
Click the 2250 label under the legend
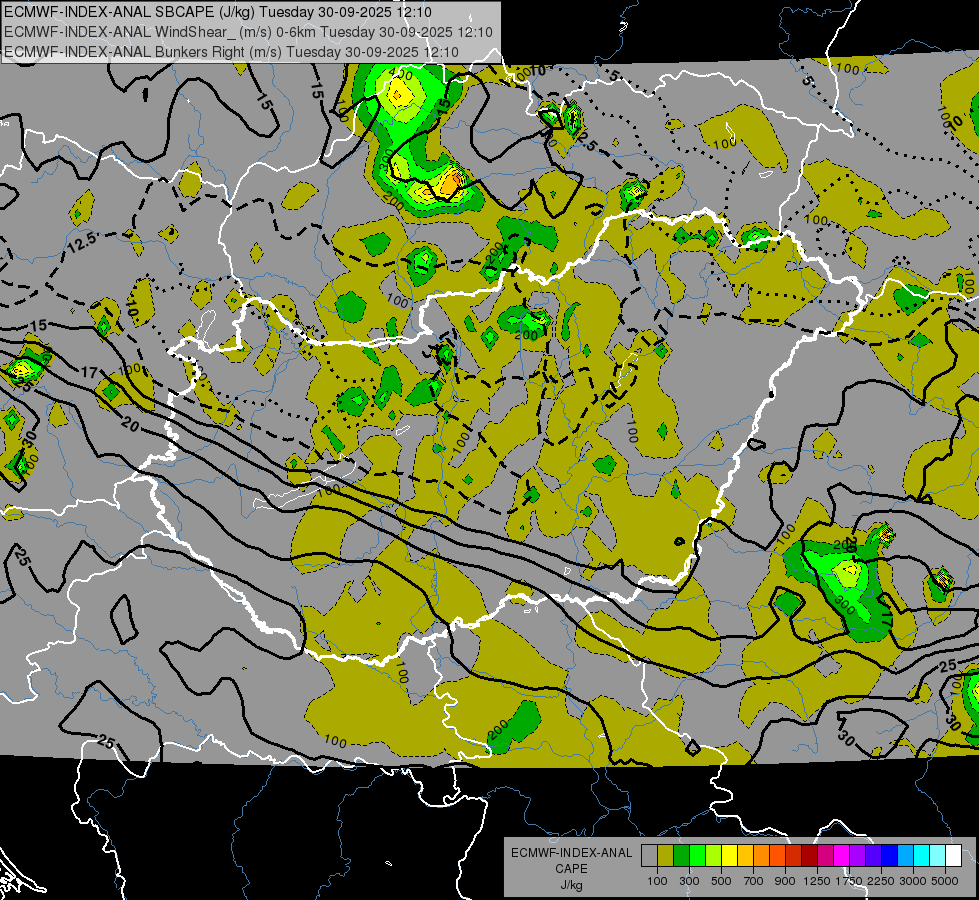coord(881,881)
